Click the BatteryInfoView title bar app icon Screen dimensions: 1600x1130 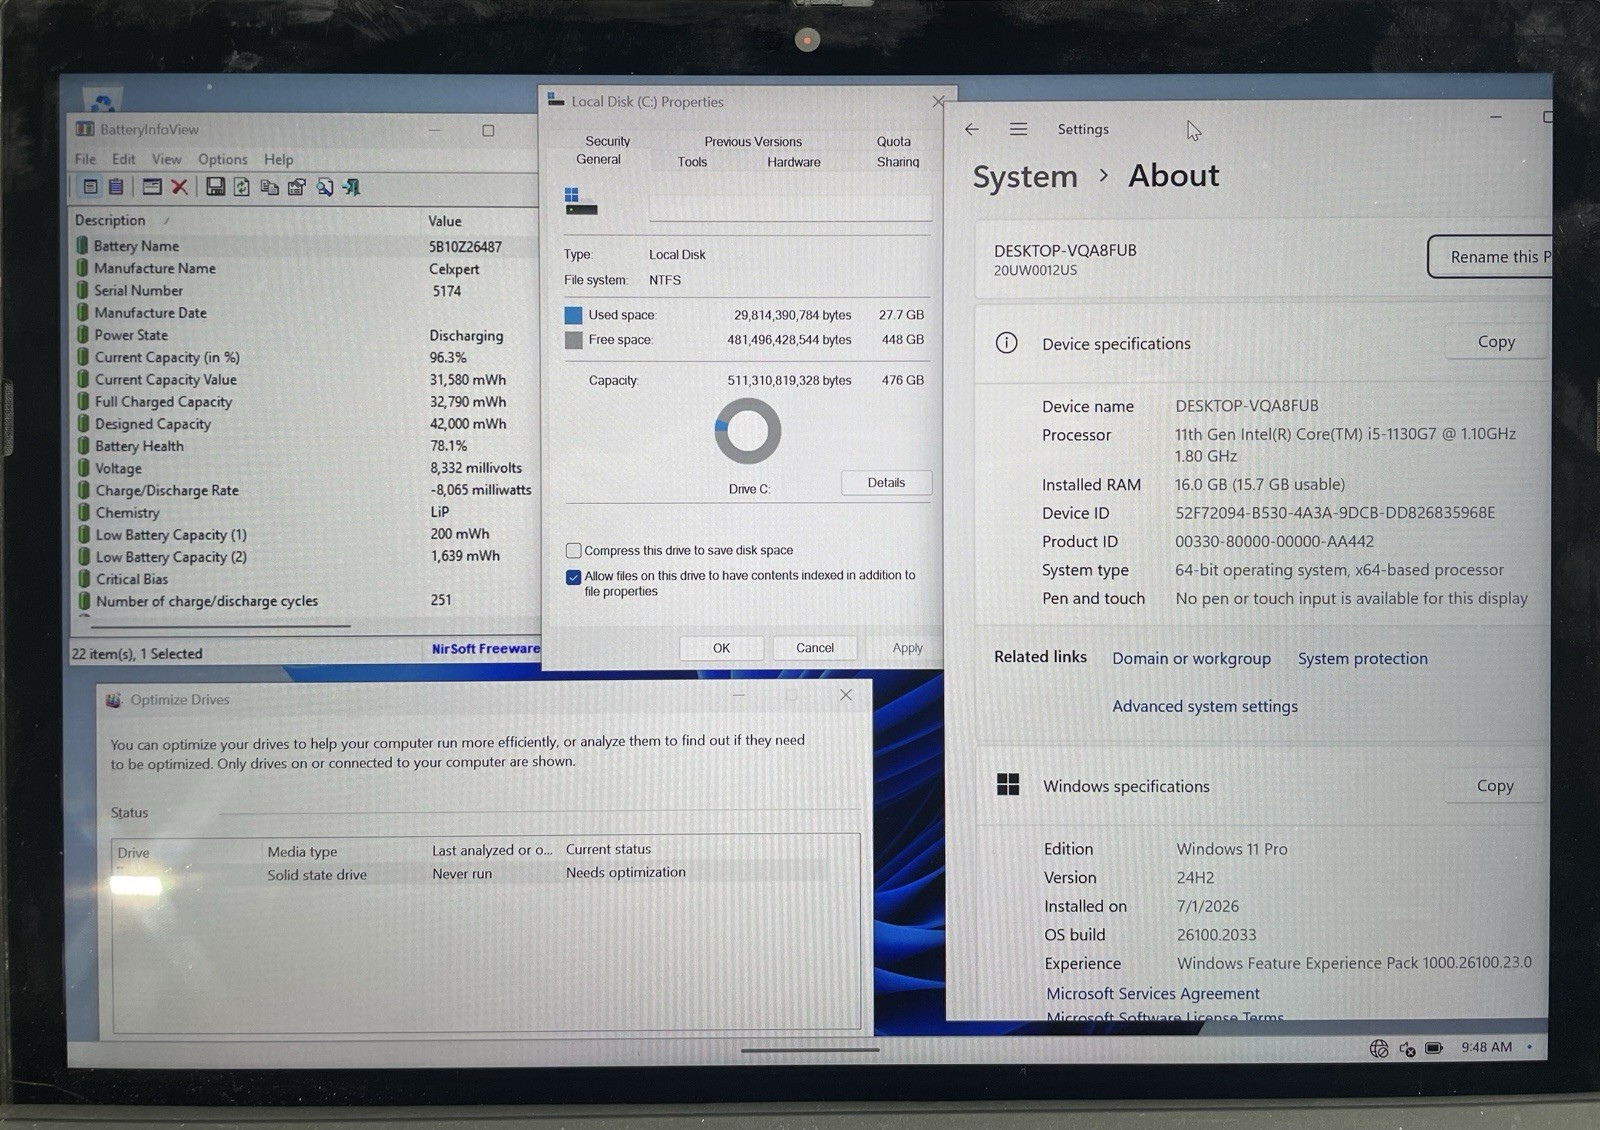point(85,129)
